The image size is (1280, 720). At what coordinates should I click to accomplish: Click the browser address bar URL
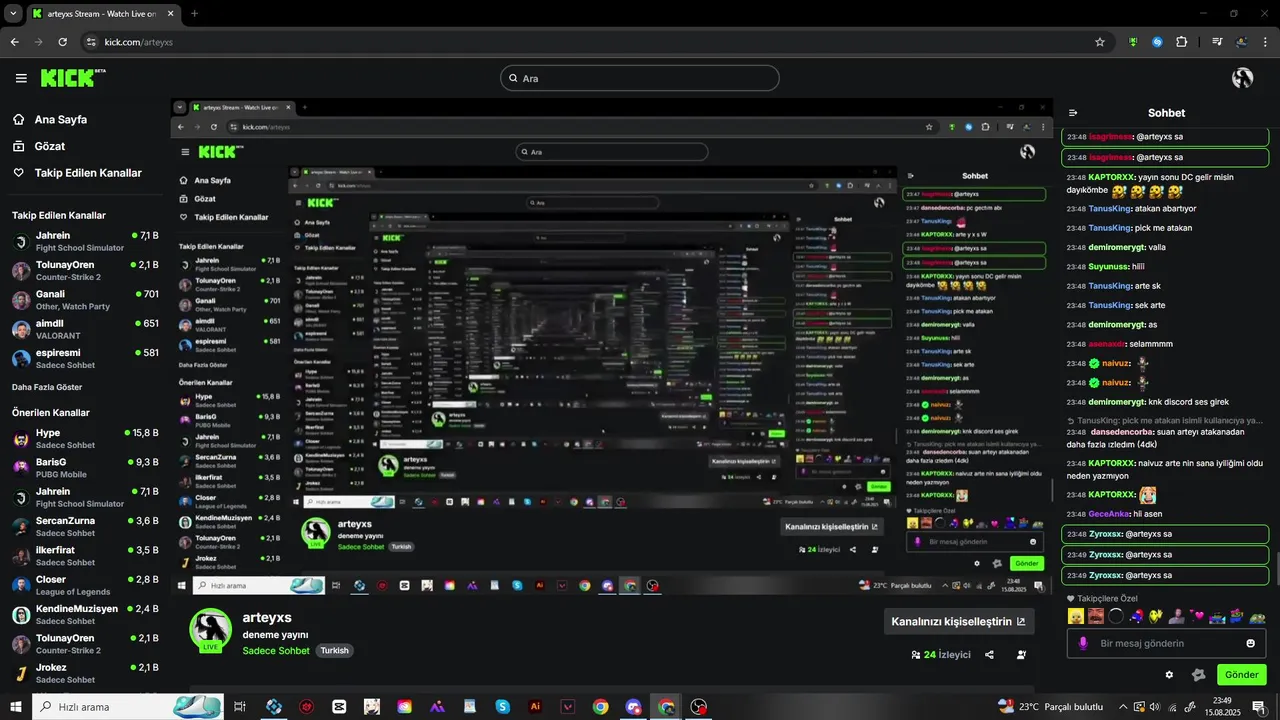[139, 42]
